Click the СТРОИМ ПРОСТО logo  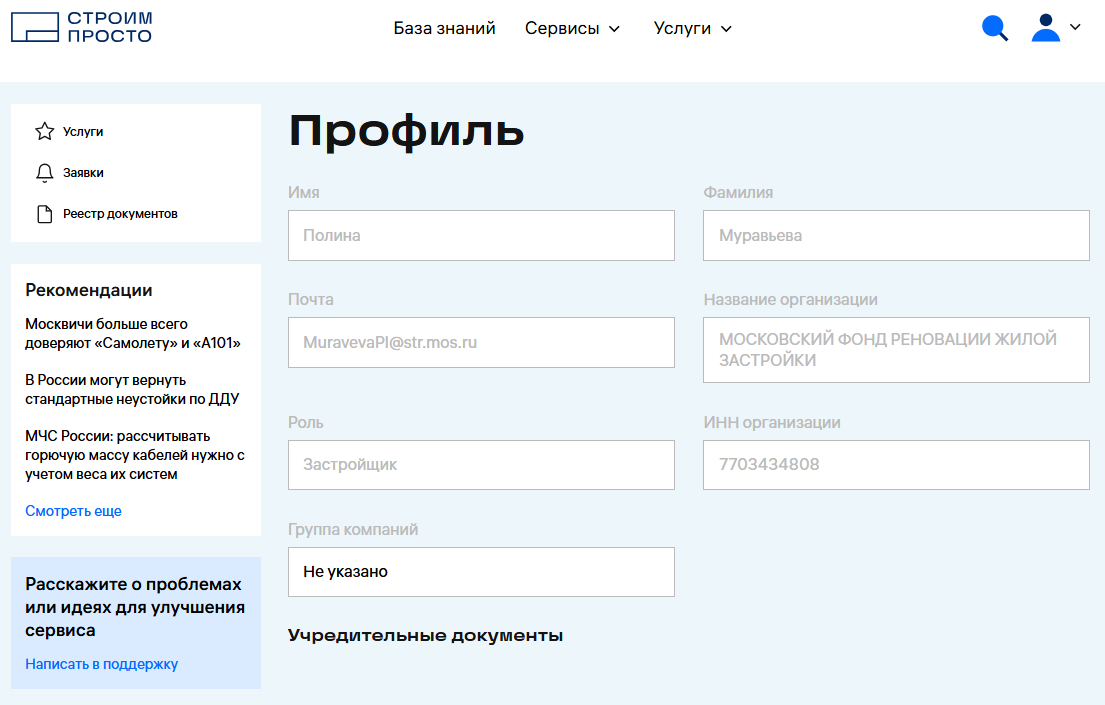point(80,27)
